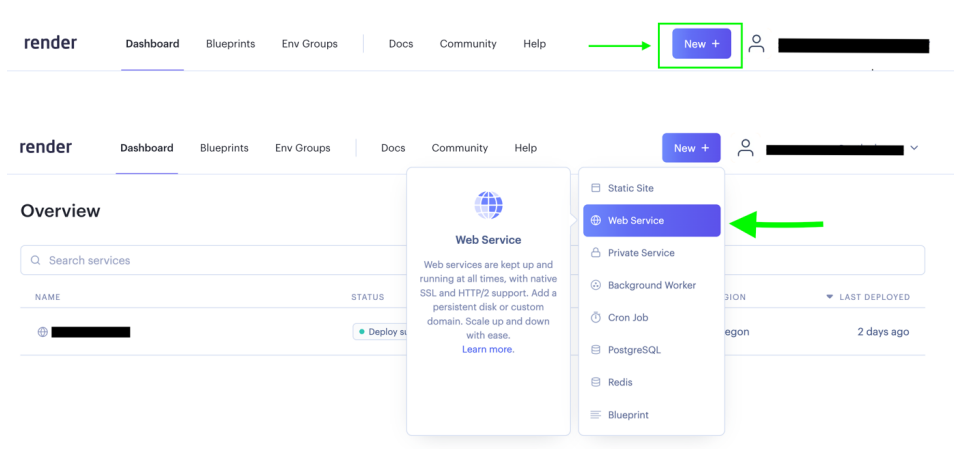968x450 pixels.
Task: Click the large globe illustration in info card
Action: (x=488, y=205)
